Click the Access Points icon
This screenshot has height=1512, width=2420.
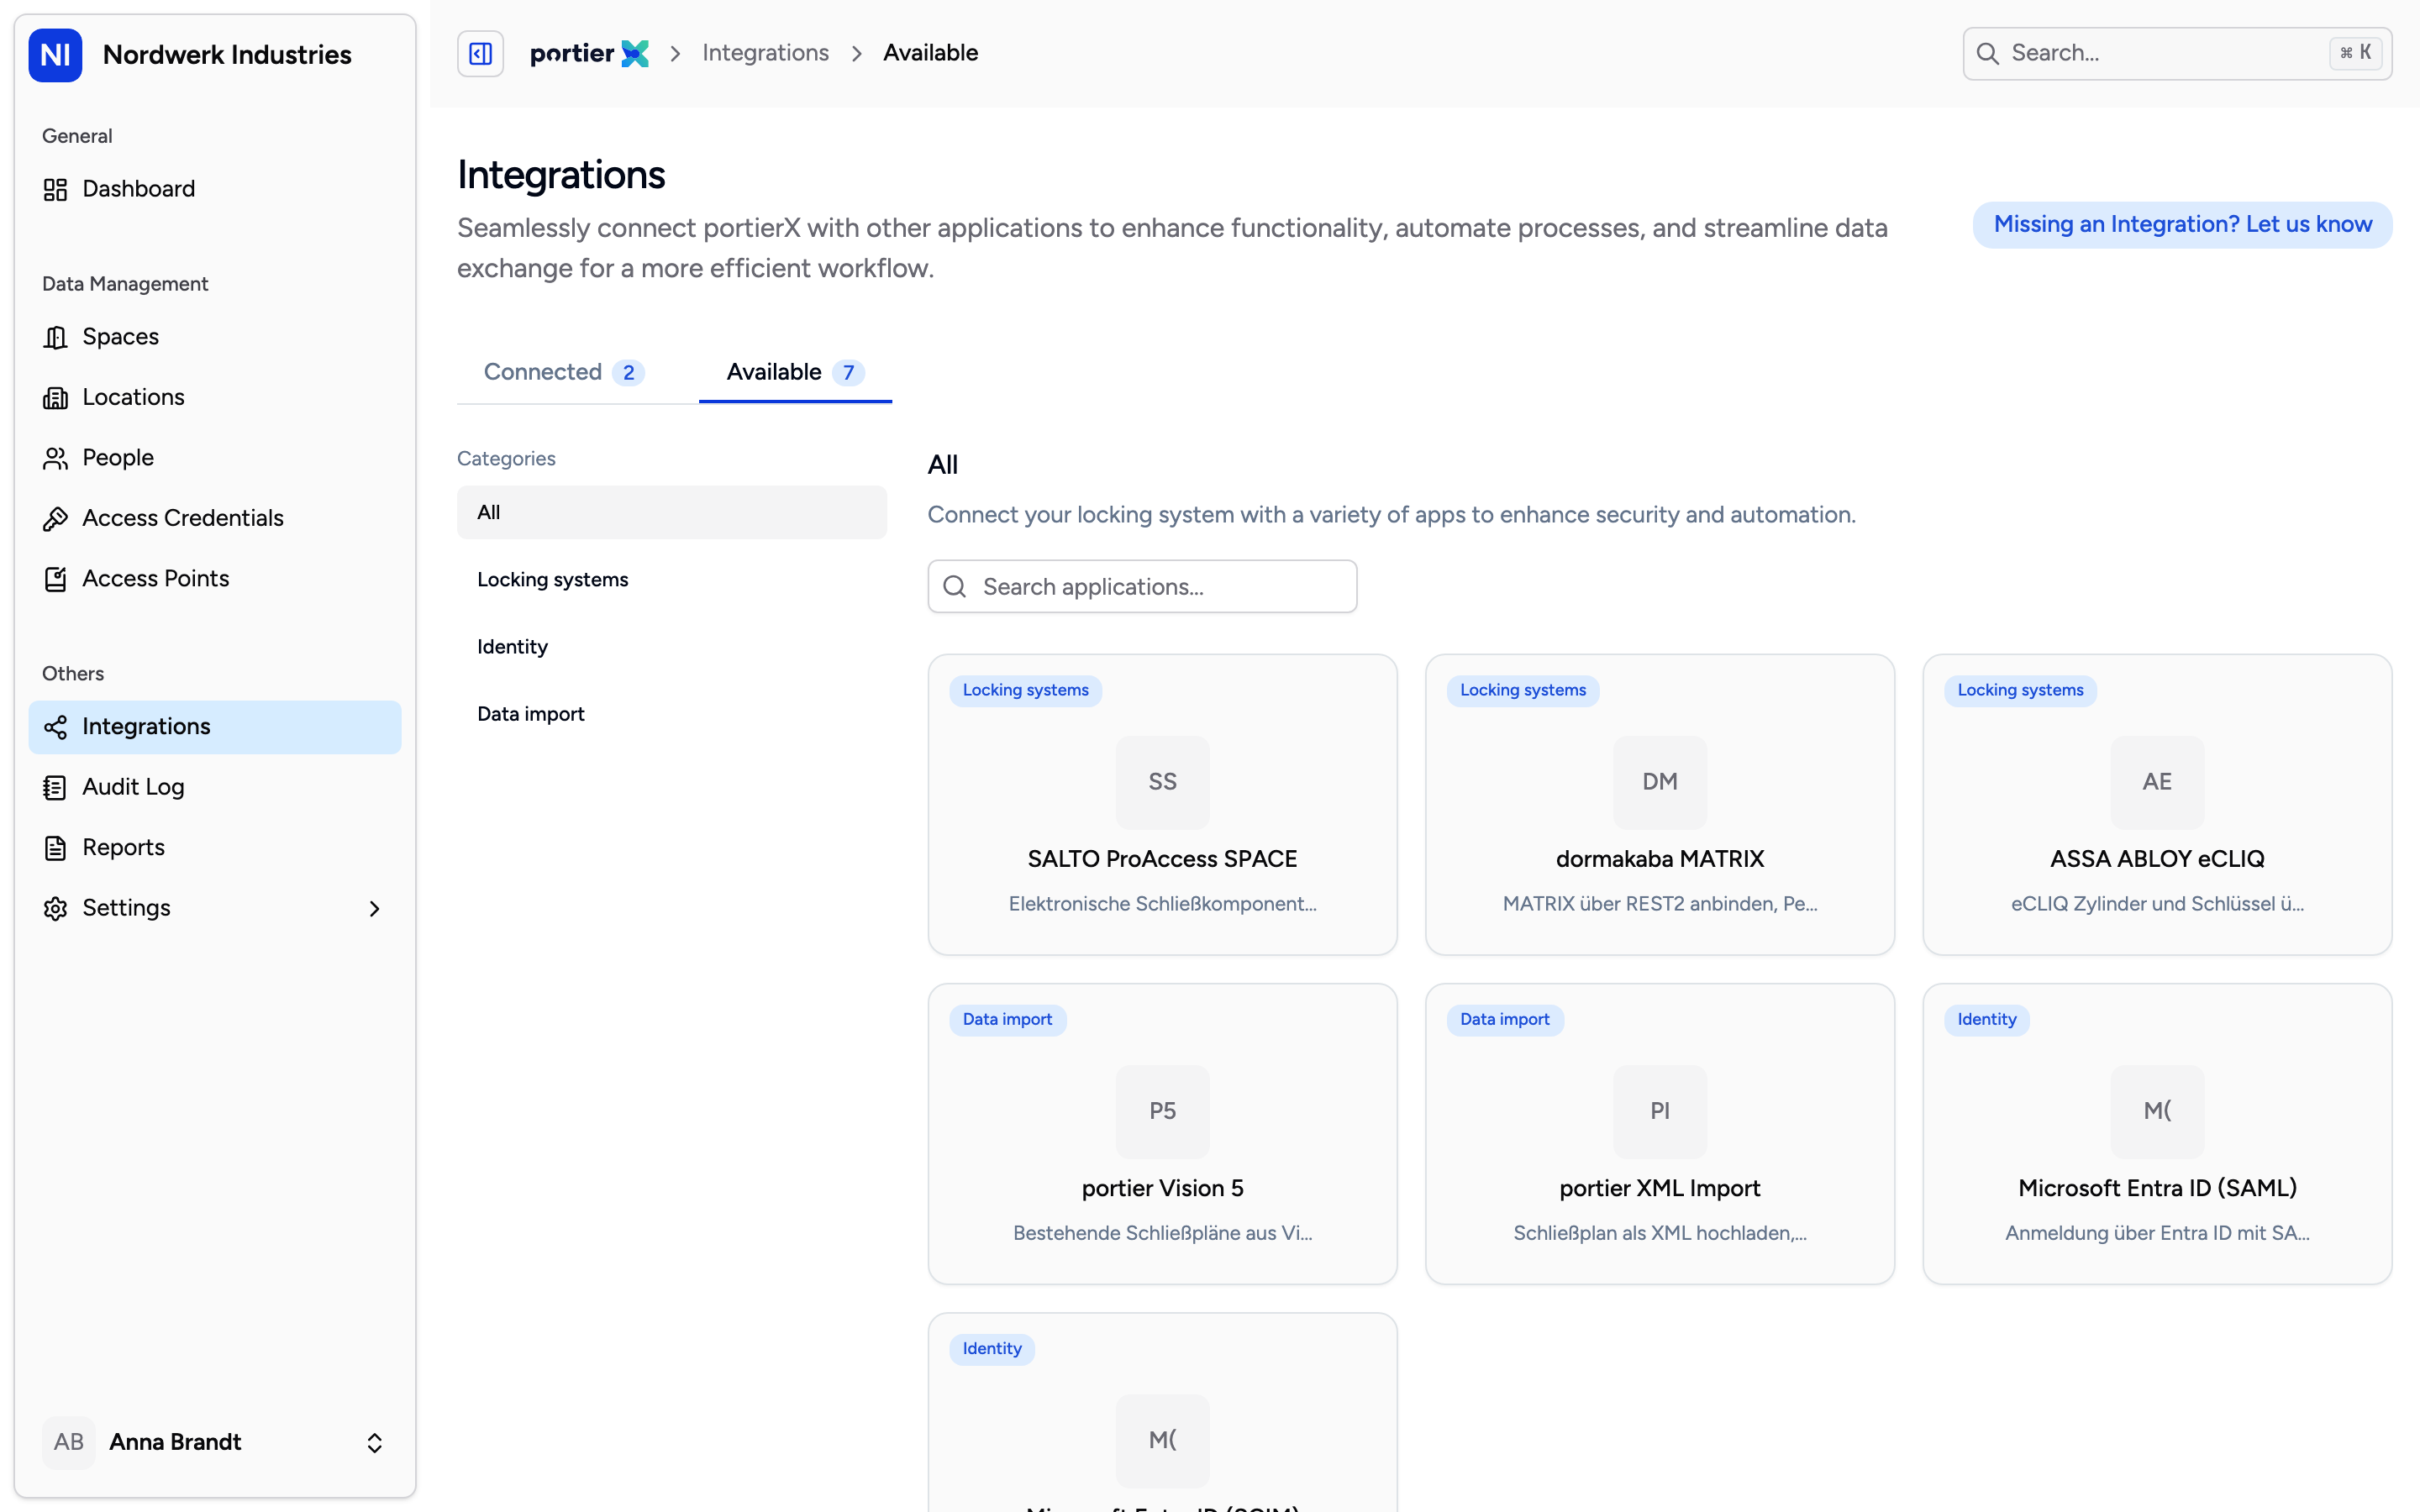pyautogui.click(x=55, y=579)
